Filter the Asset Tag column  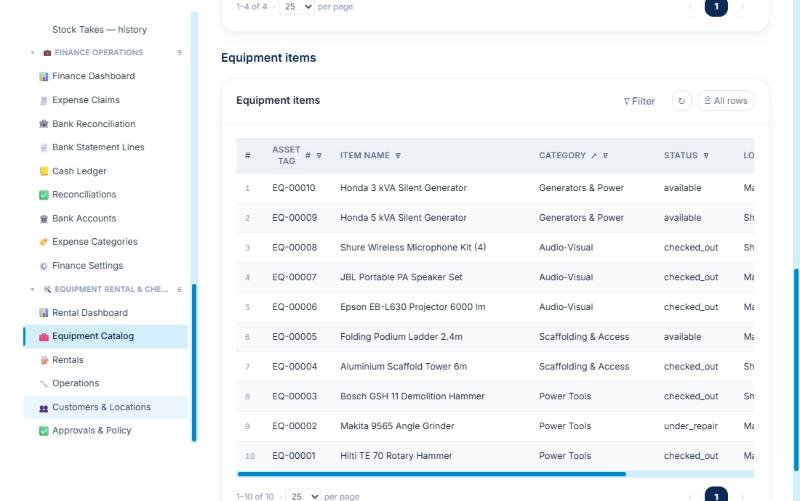[319, 156]
